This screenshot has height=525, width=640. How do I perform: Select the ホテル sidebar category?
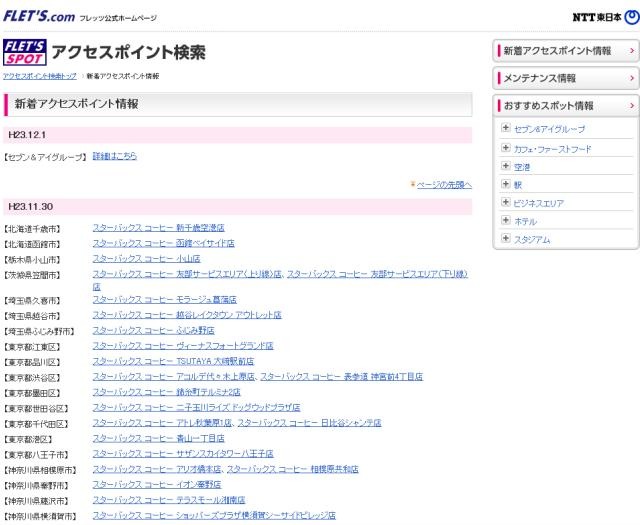click(x=525, y=222)
